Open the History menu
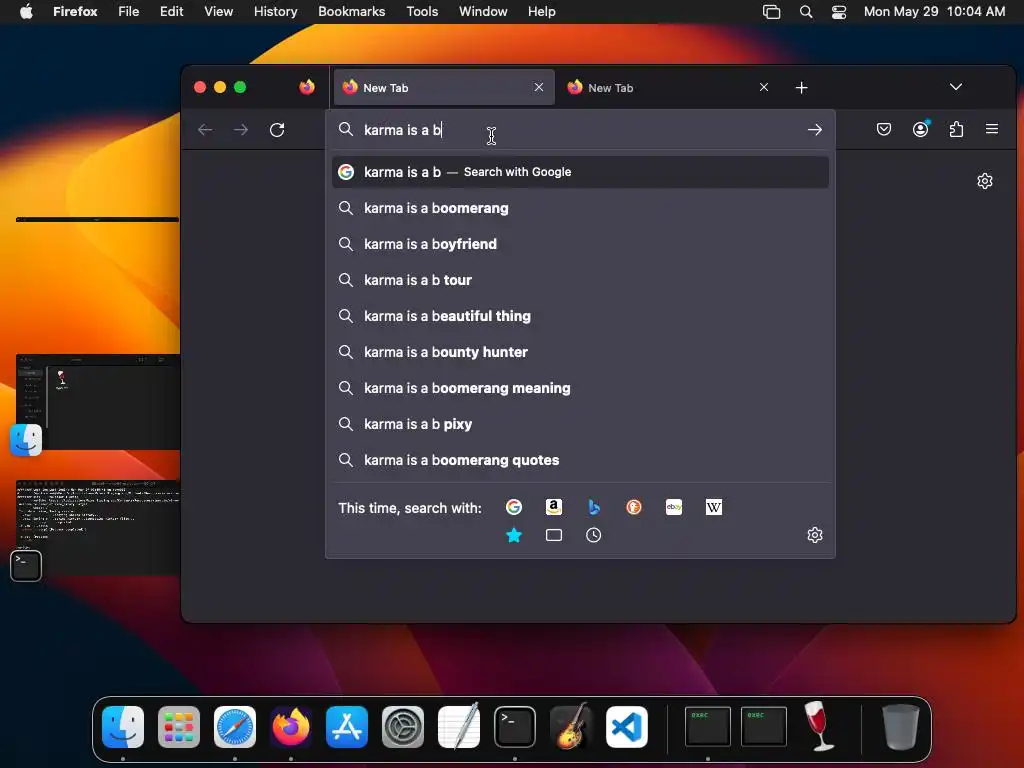Image resolution: width=1024 pixels, height=768 pixels. 276,12
